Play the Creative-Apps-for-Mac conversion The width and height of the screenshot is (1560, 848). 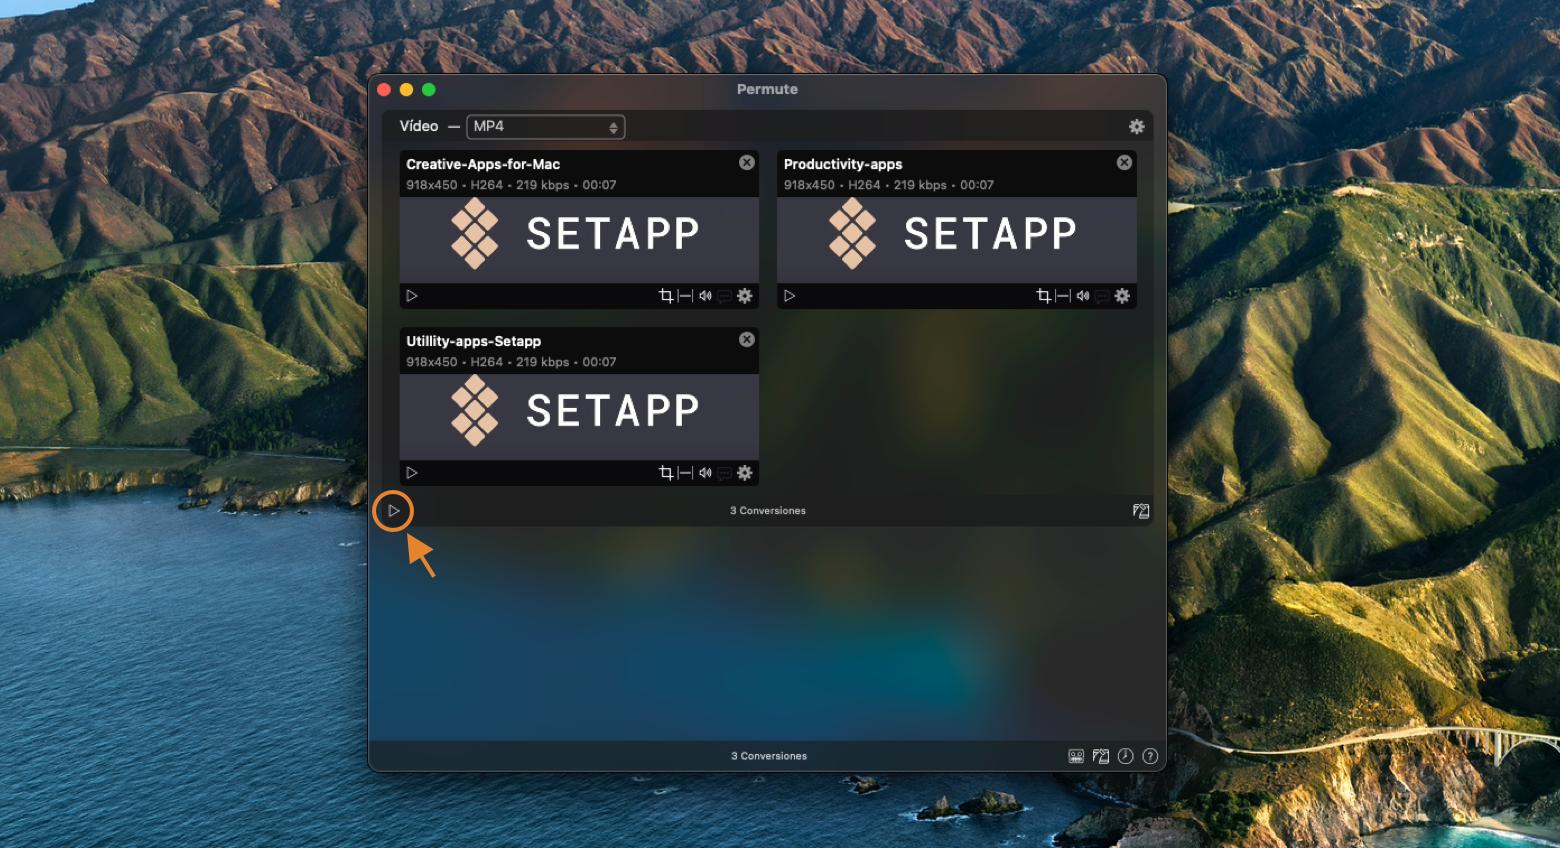point(412,296)
